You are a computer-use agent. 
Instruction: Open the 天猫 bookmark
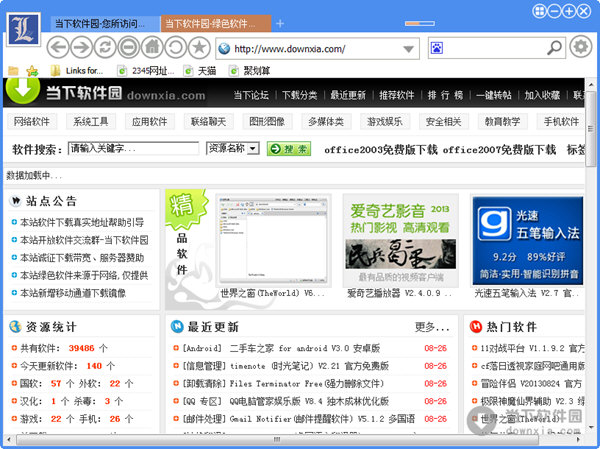[x=200, y=70]
